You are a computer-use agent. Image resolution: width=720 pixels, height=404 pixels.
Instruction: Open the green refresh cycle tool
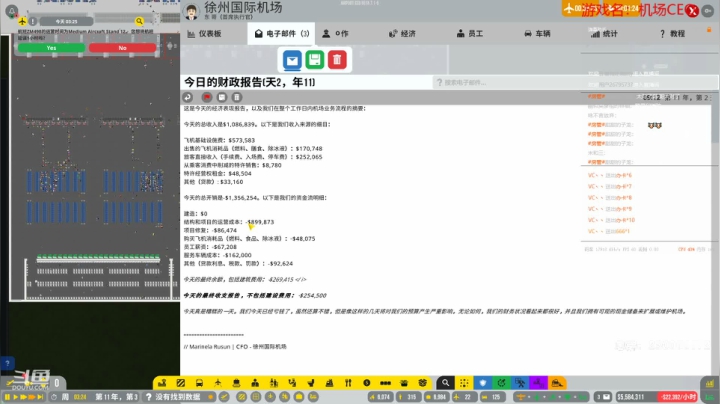point(501,383)
